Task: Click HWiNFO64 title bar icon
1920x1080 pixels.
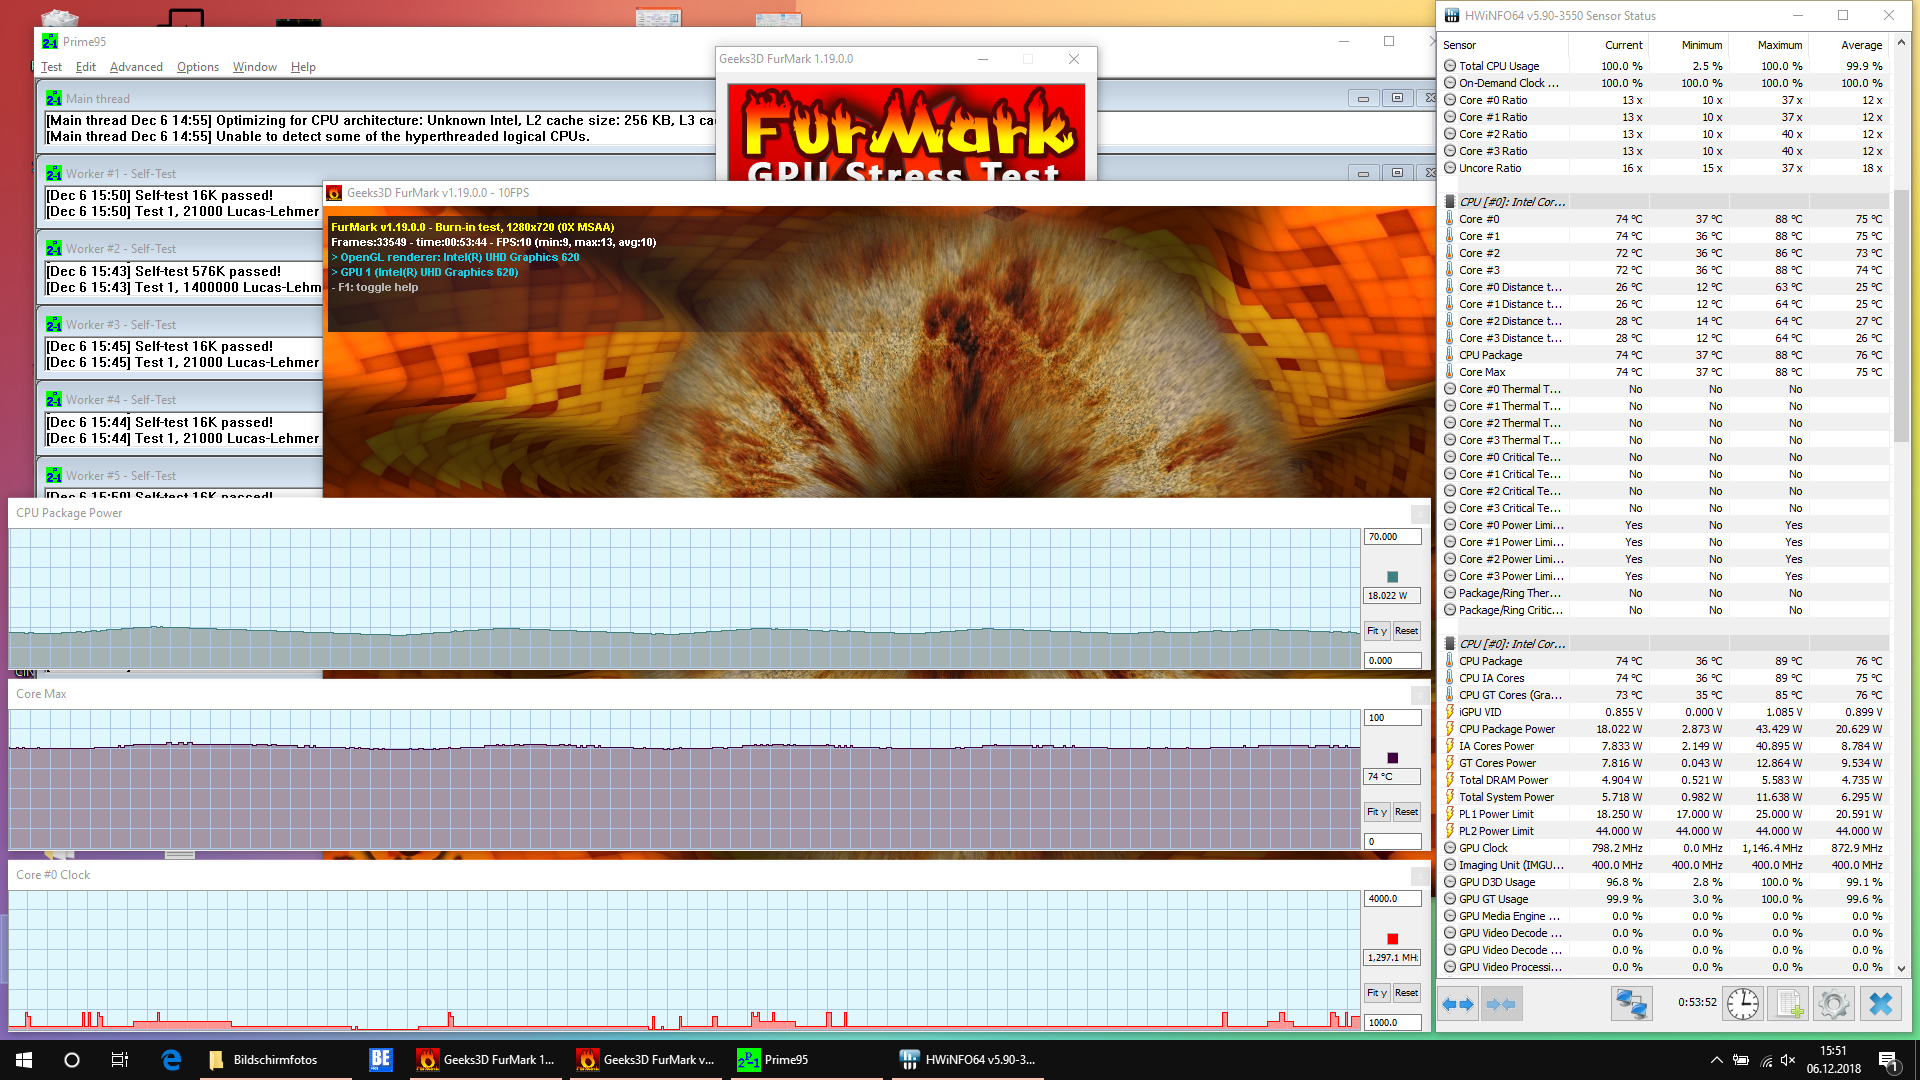Action: click(1452, 15)
